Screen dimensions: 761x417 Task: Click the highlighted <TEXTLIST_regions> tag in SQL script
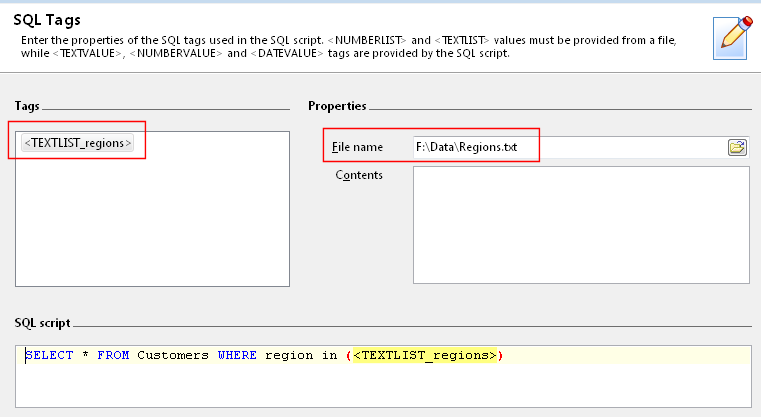425,355
